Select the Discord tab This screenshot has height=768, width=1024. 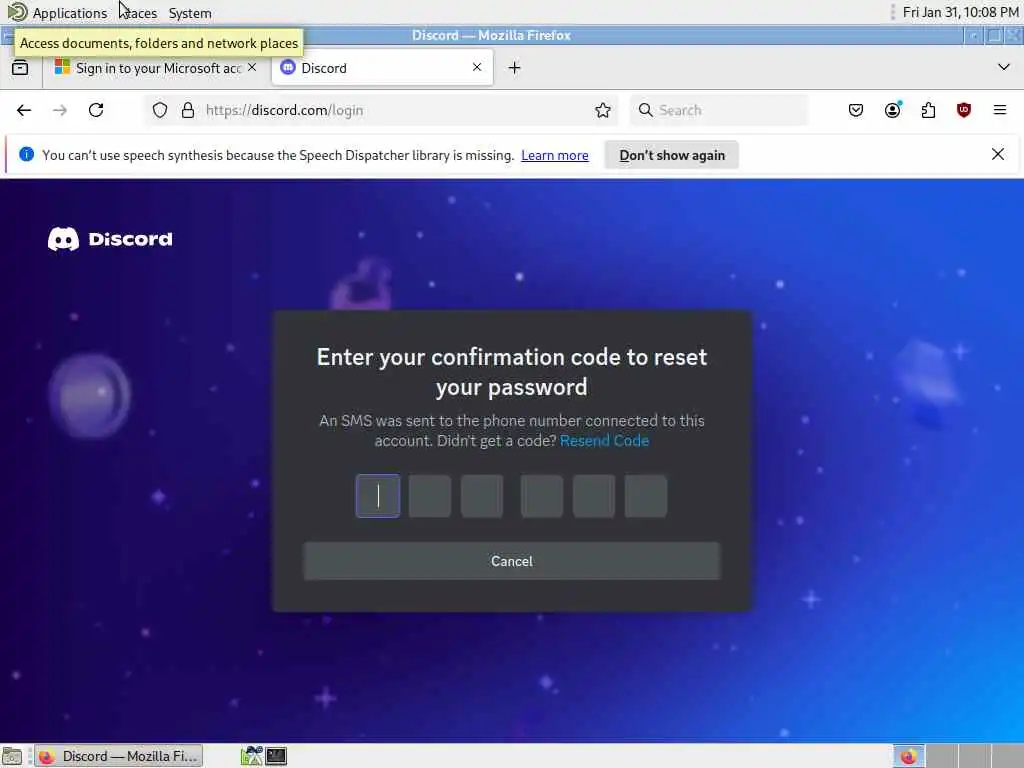(382, 68)
